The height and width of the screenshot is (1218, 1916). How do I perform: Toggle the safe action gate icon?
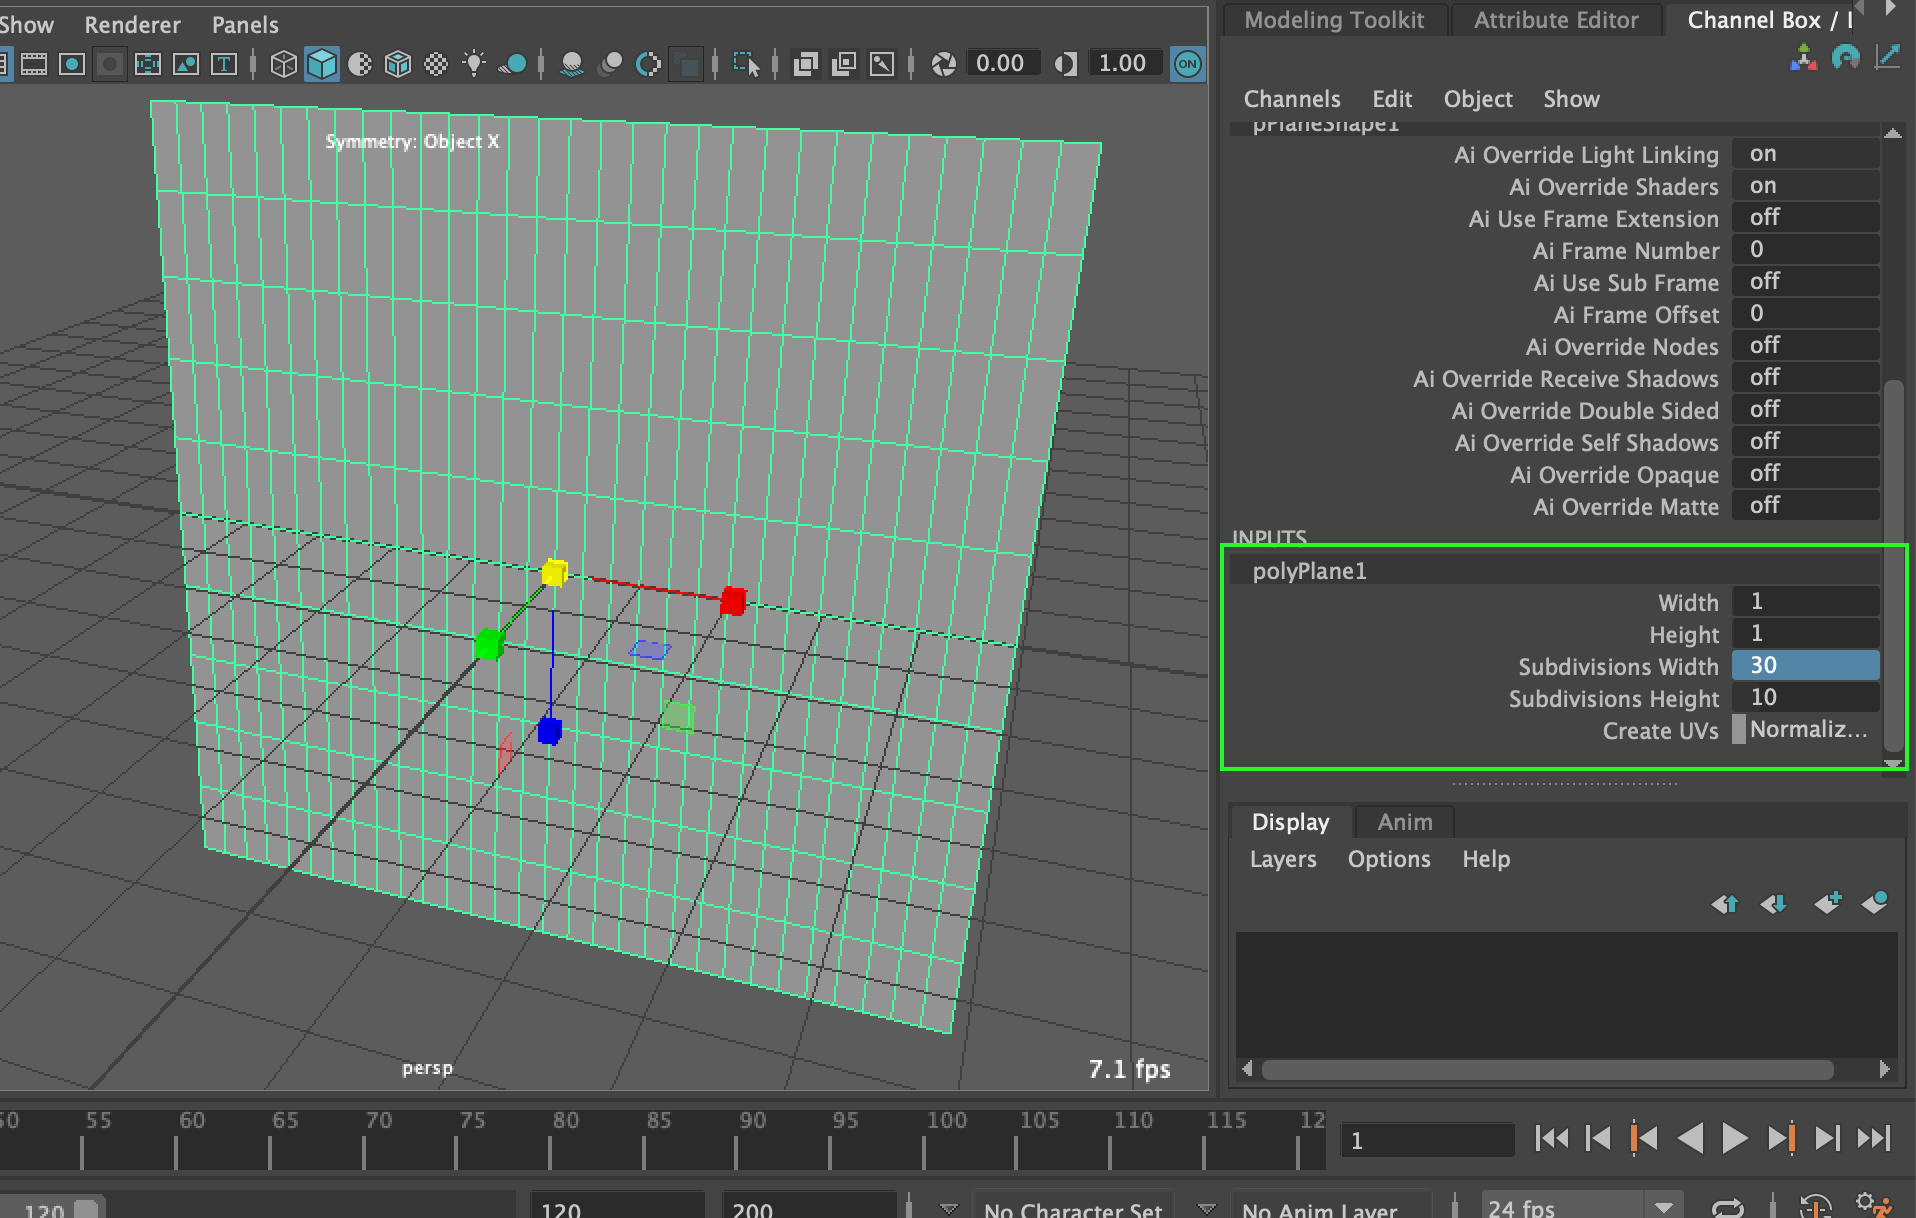186,65
